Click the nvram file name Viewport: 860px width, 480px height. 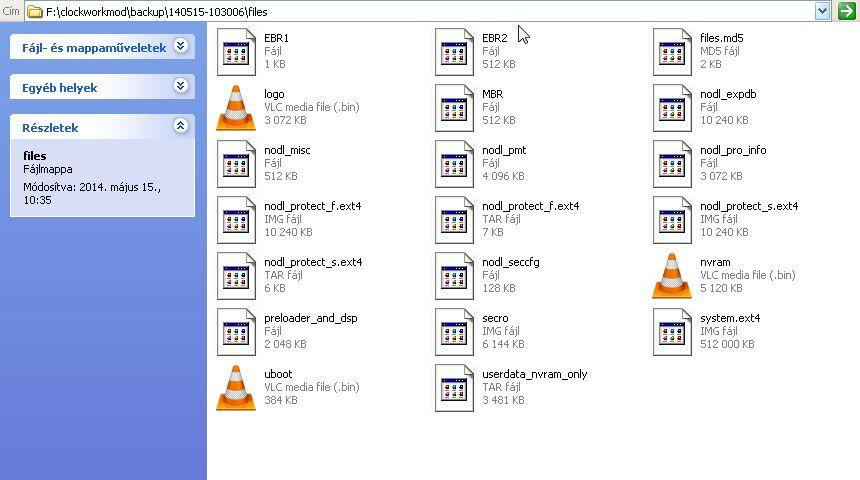(x=715, y=262)
